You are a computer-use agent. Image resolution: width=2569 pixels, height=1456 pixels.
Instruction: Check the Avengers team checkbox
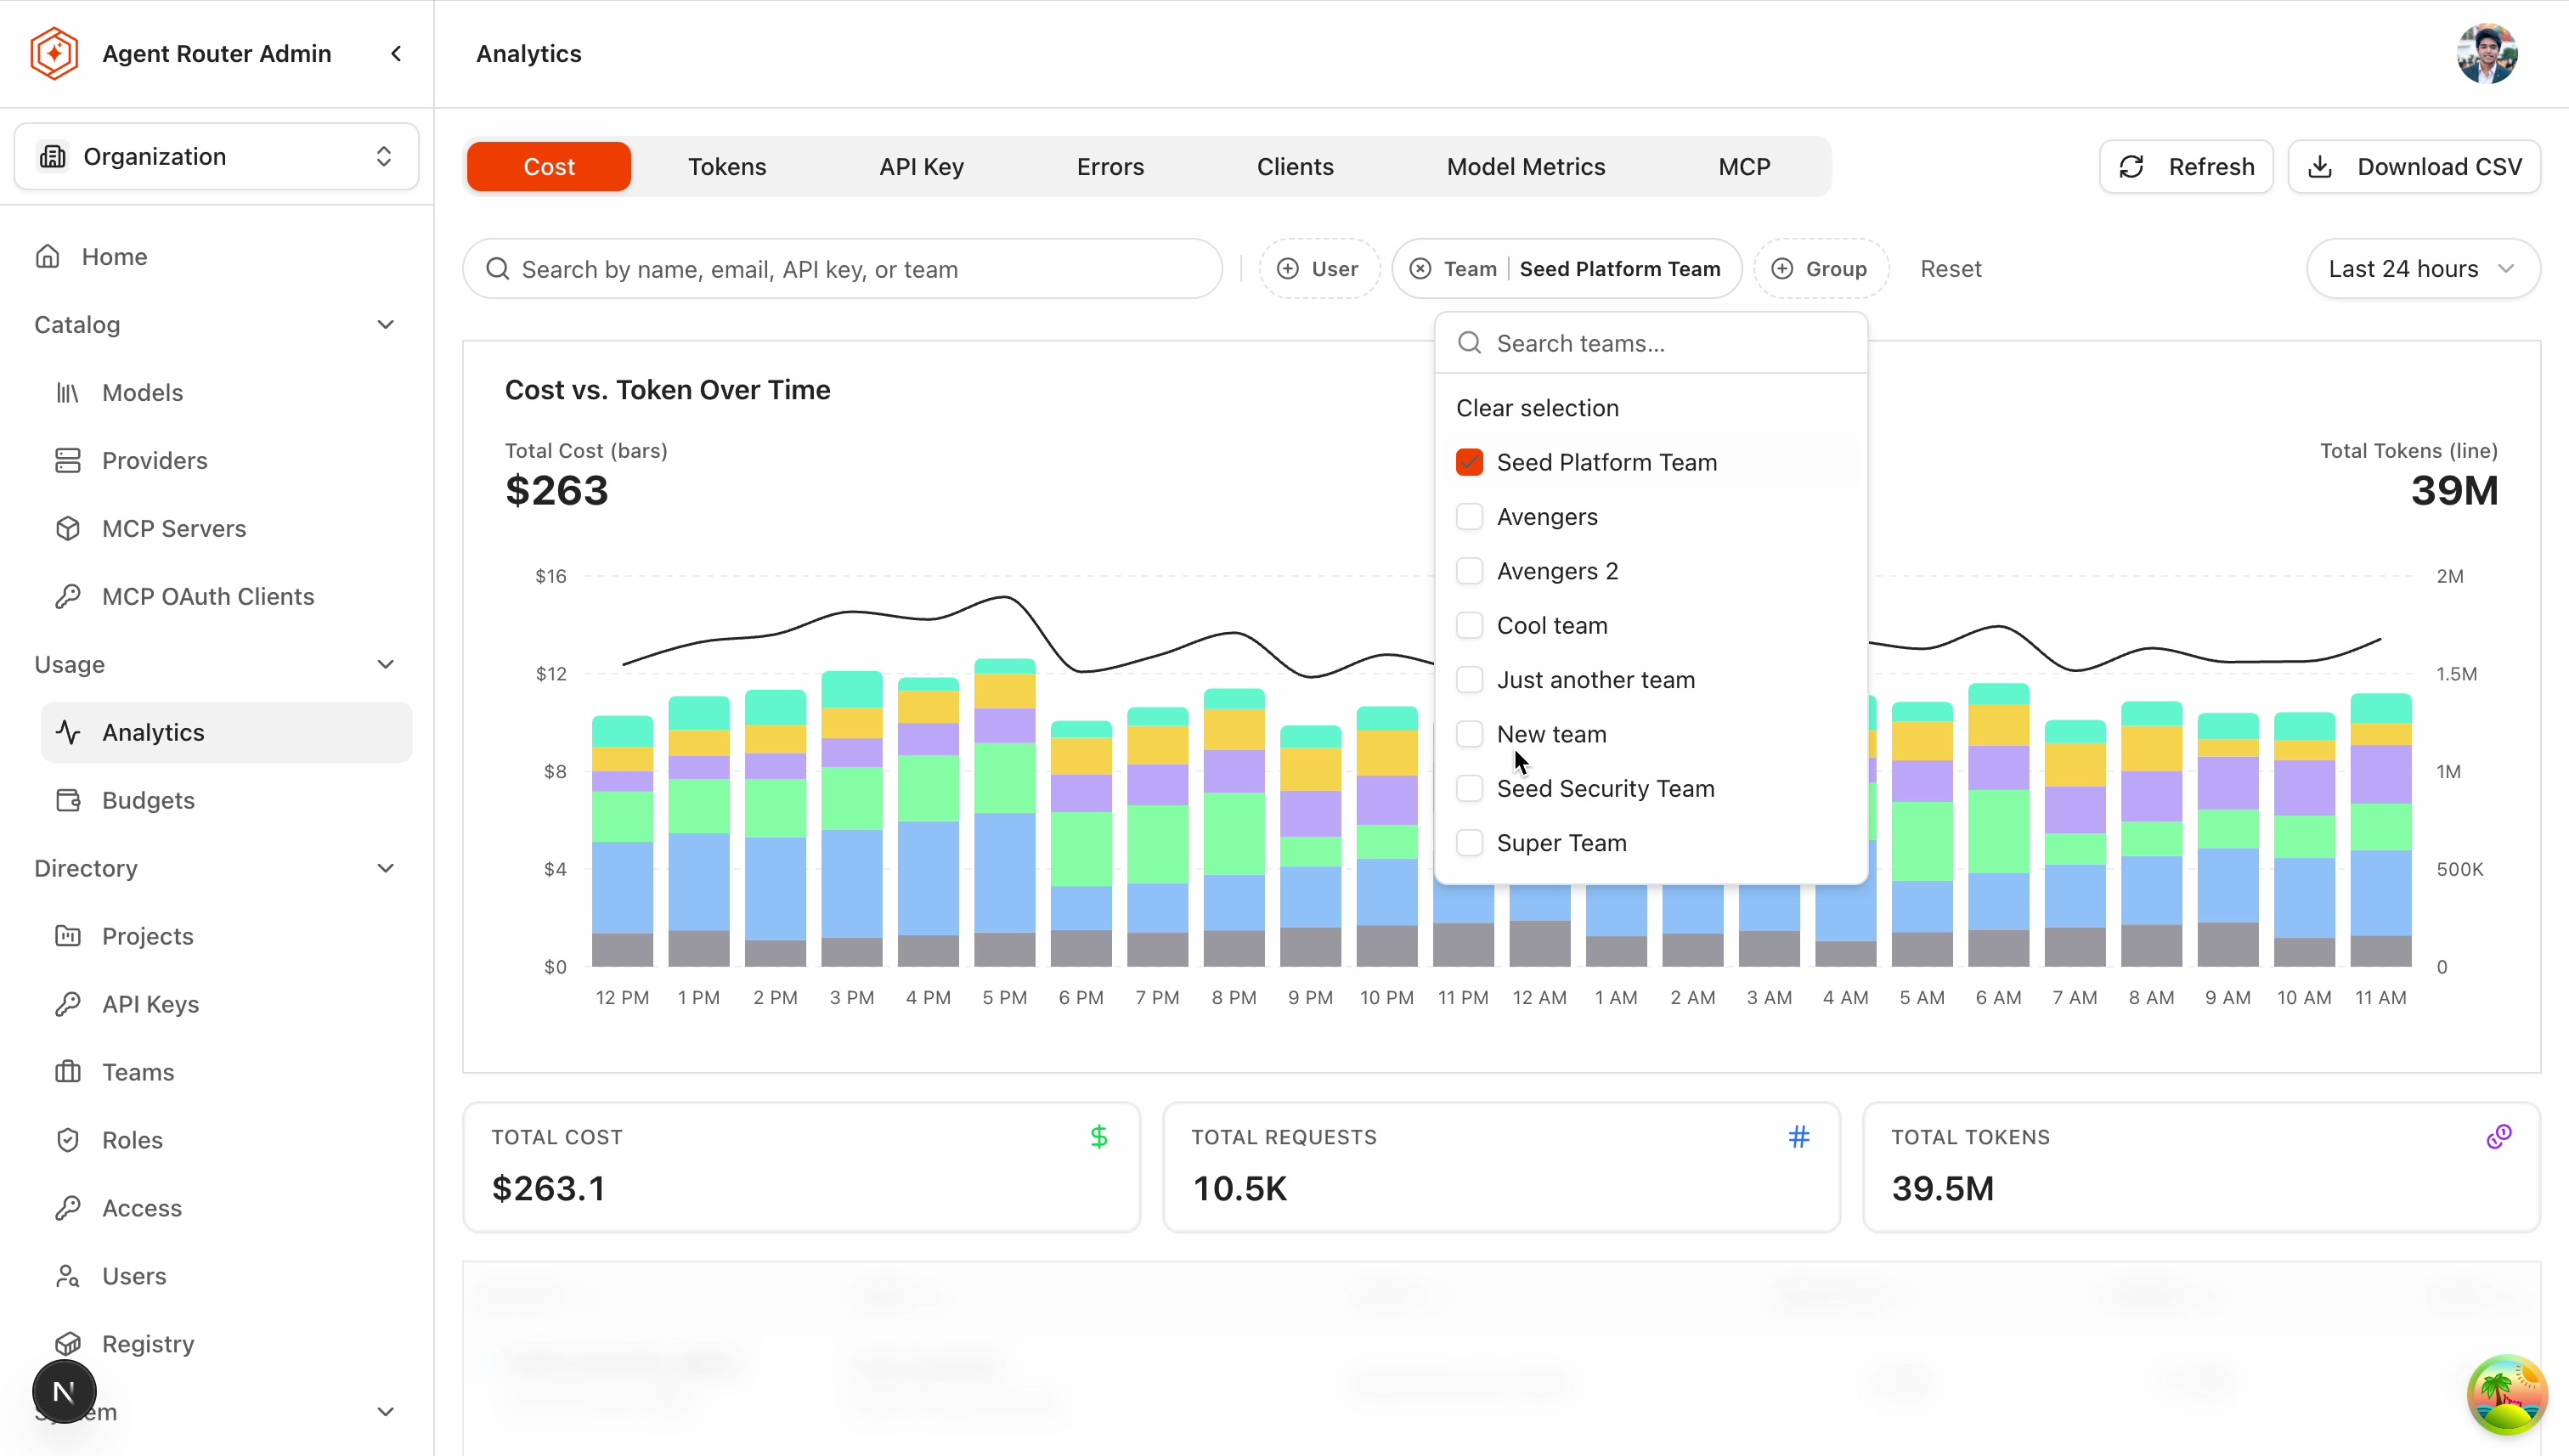[x=1469, y=517]
